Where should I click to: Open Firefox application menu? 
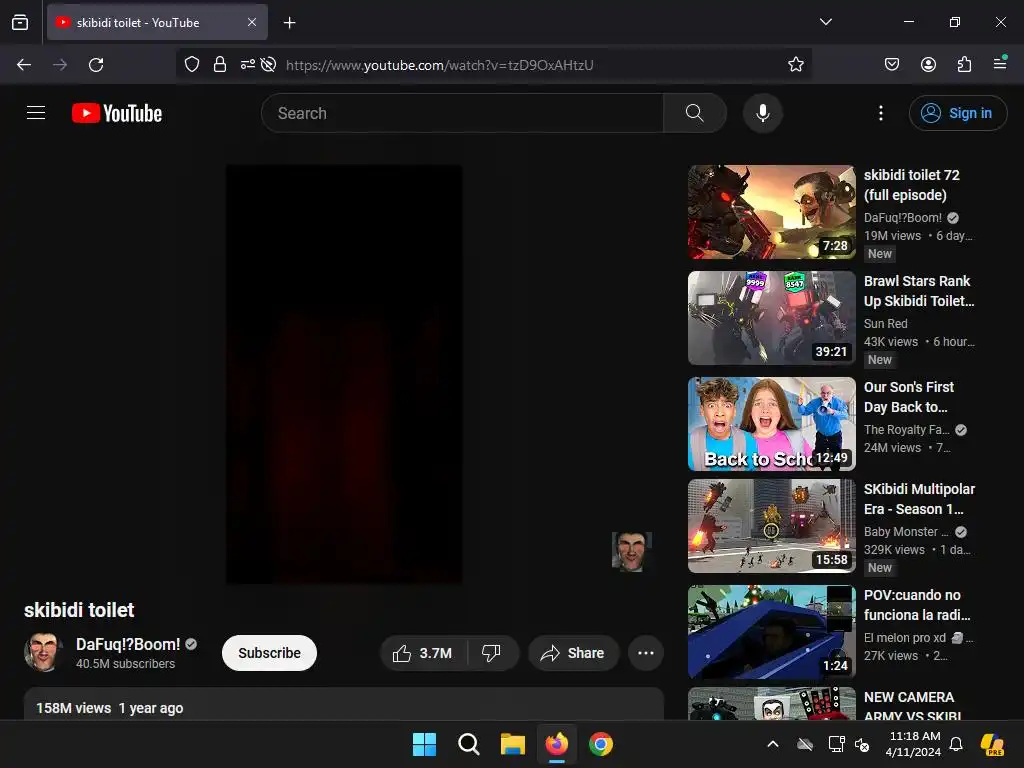coord(1000,63)
